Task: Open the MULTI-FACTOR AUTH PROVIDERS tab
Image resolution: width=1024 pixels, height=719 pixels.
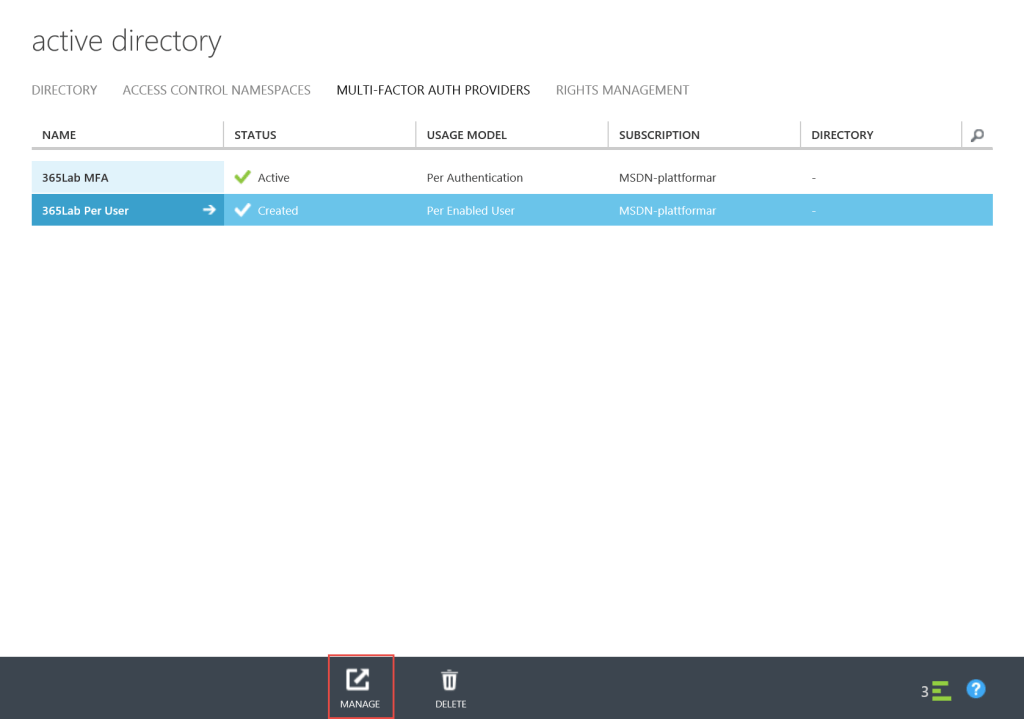Action: (433, 90)
